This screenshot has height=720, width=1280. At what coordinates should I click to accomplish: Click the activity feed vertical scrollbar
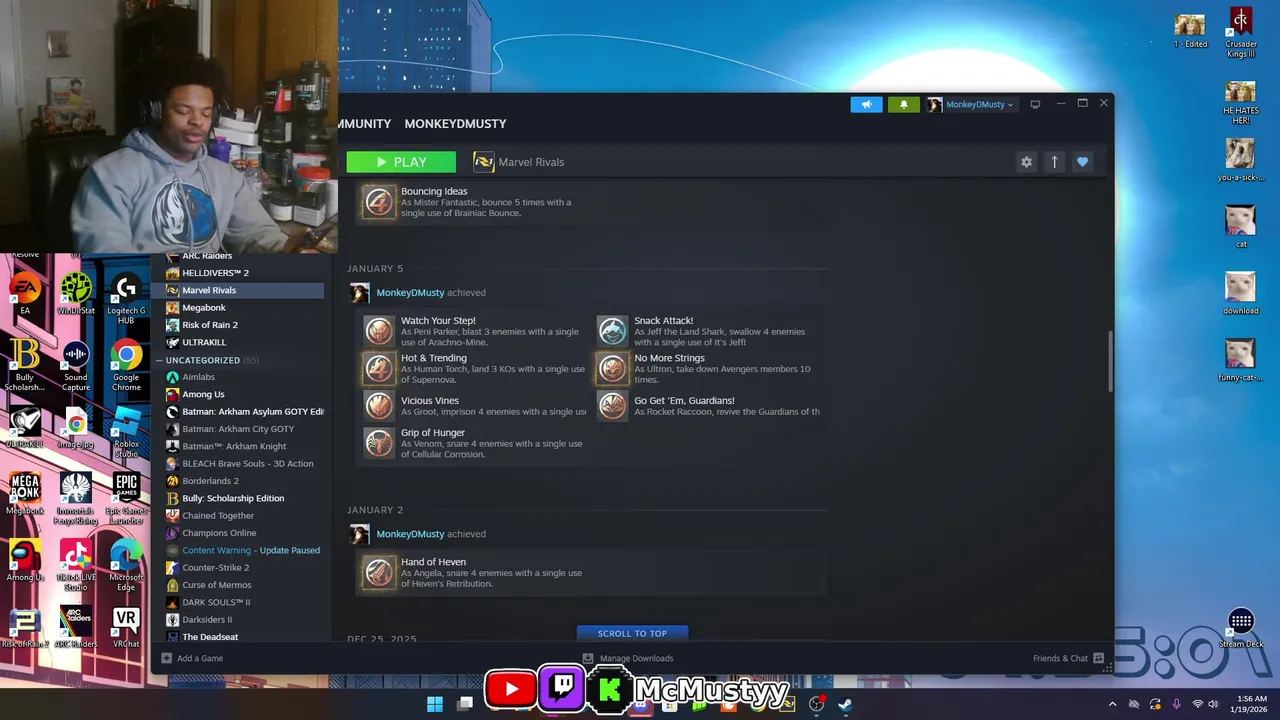click(x=1108, y=362)
